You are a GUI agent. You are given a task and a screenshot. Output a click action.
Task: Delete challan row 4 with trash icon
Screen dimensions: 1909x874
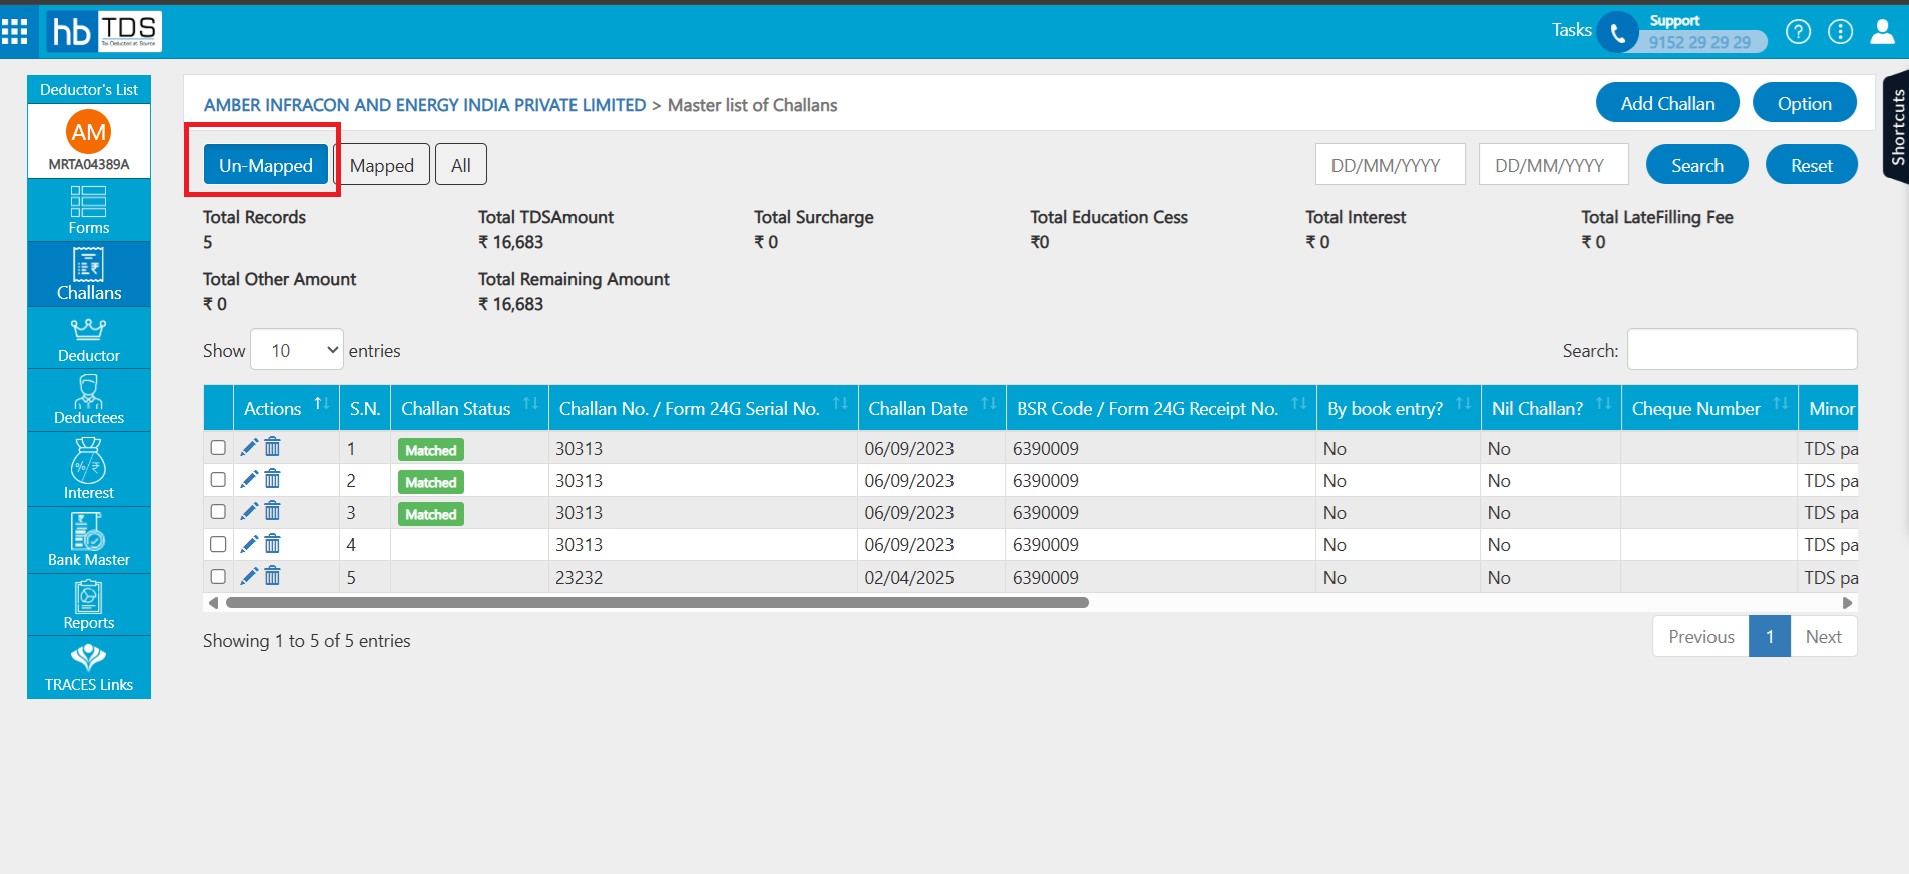pyautogui.click(x=273, y=544)
